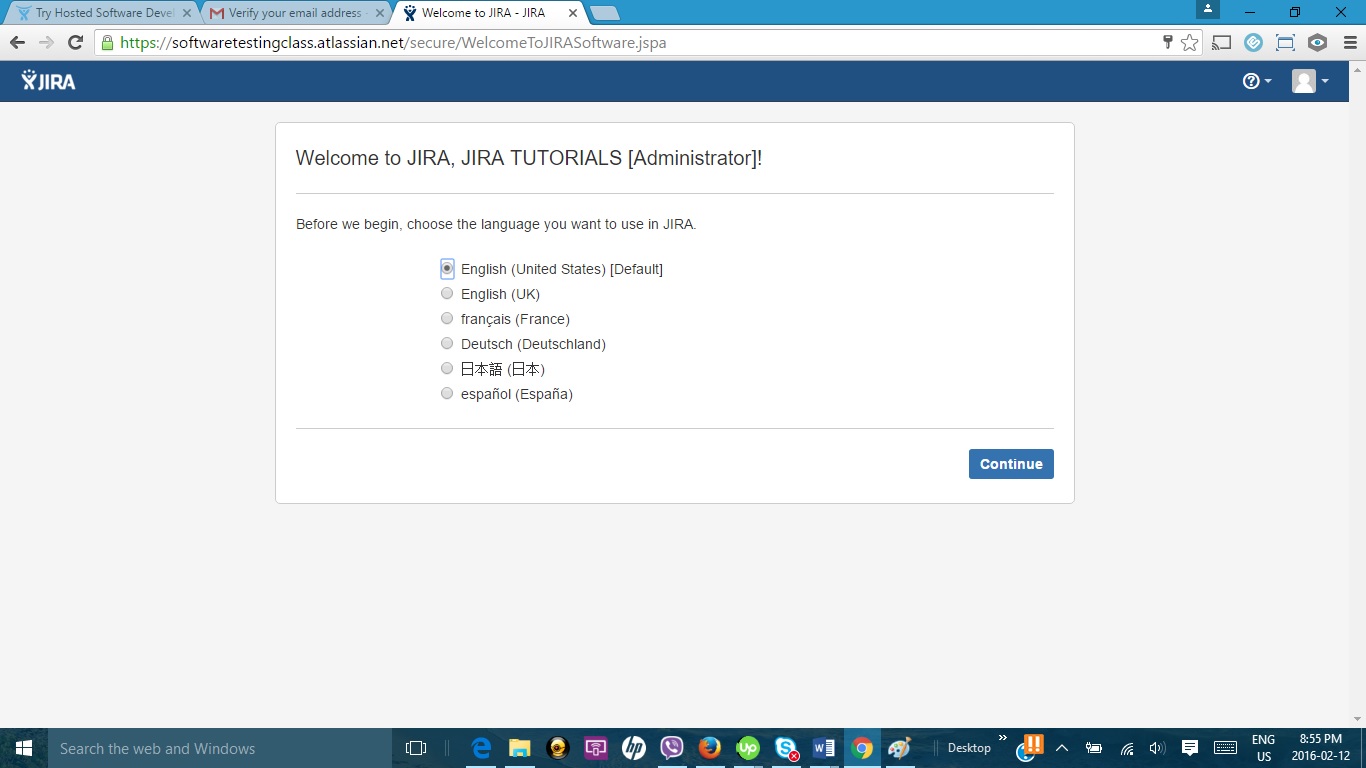Image resolution: width=1366 pixels, height=768 pixels.
Task: Open the Upwork app on taskbar
Action: click(748, 748)
